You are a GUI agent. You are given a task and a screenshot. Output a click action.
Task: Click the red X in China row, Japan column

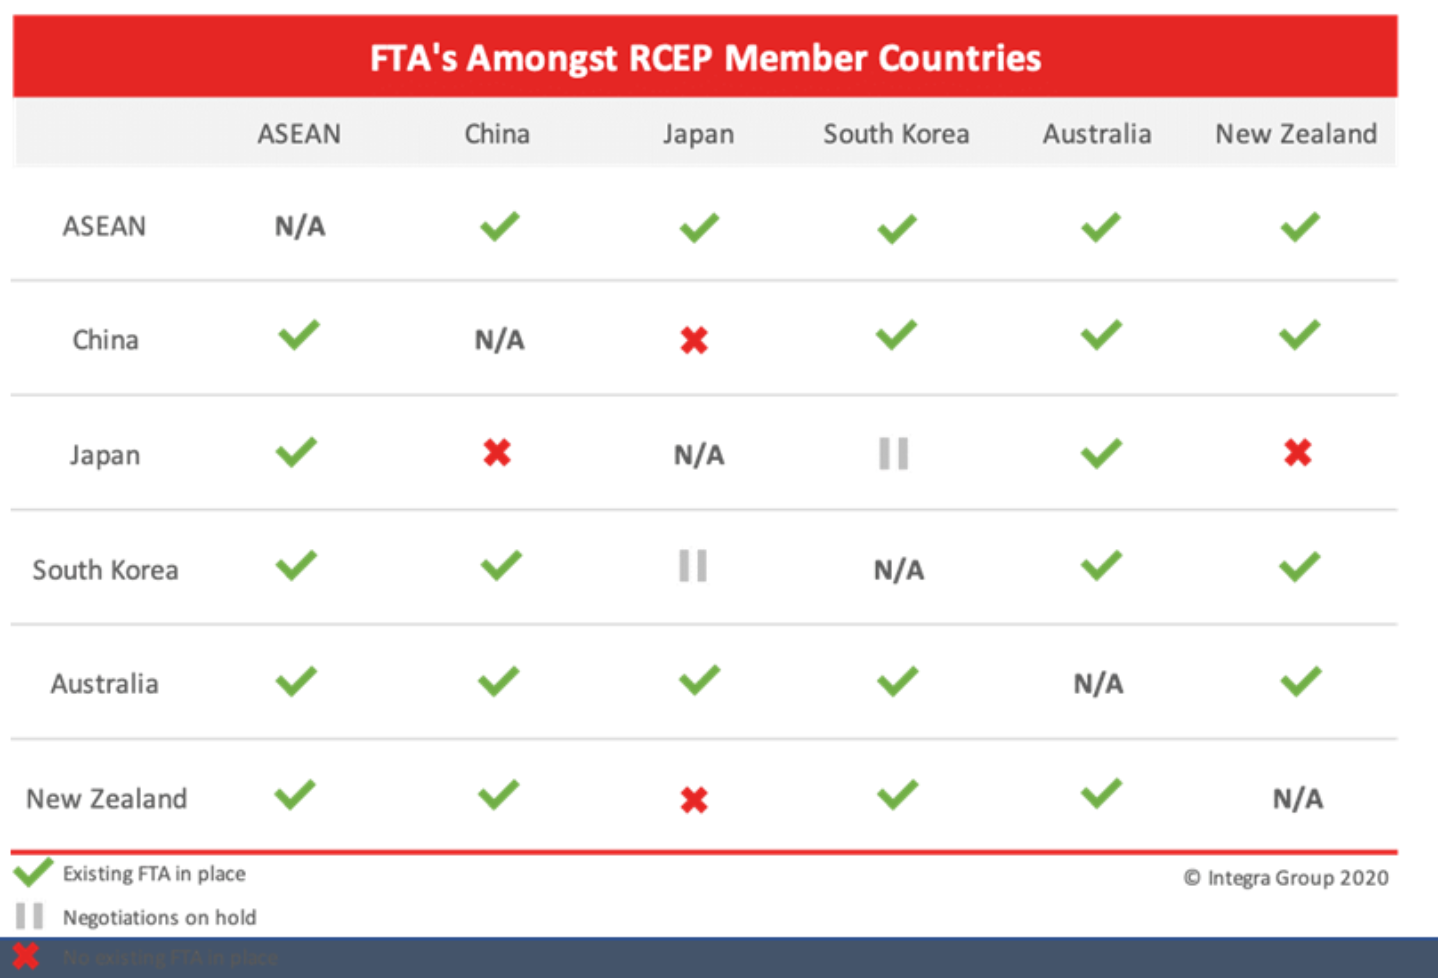pyautogui.click(x=694, y=341)
